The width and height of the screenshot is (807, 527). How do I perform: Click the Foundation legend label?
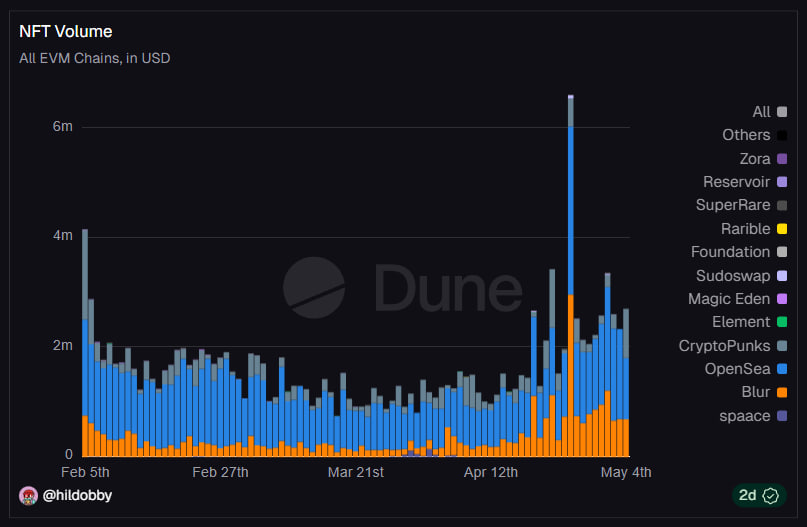(730, 252)
